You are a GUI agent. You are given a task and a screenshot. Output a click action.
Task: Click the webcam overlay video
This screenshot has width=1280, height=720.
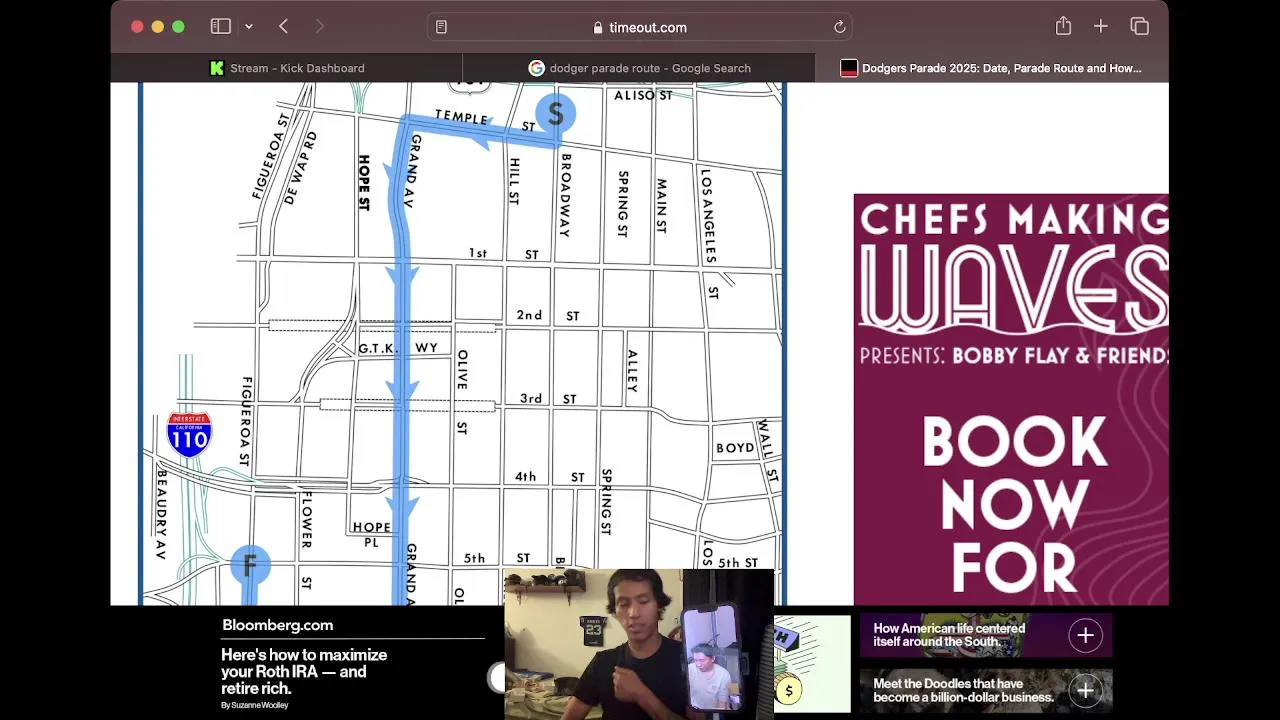tap(639, 644)
